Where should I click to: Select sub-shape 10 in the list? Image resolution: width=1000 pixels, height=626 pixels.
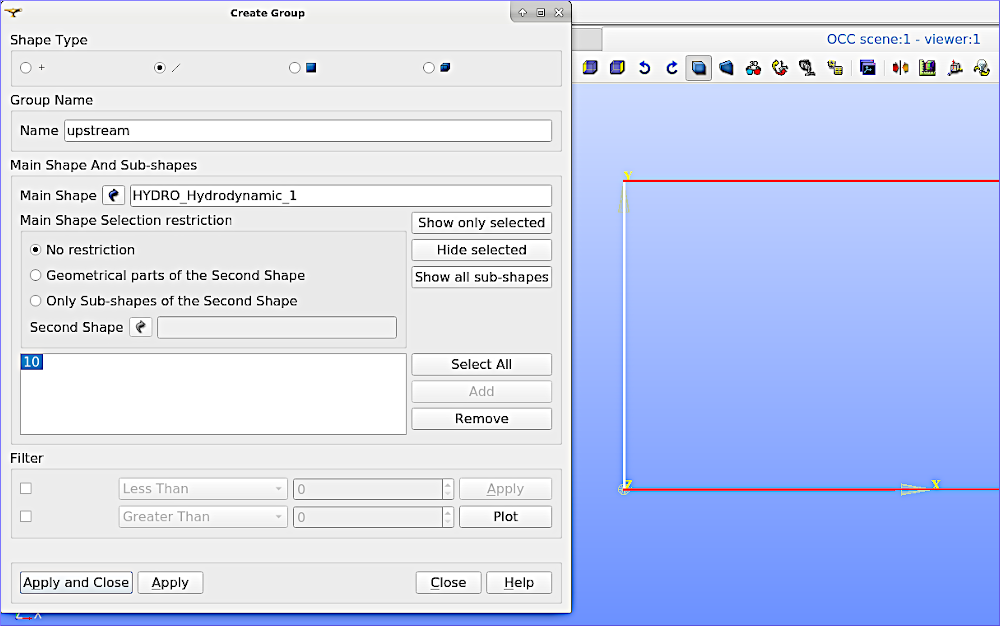[31, 362]
